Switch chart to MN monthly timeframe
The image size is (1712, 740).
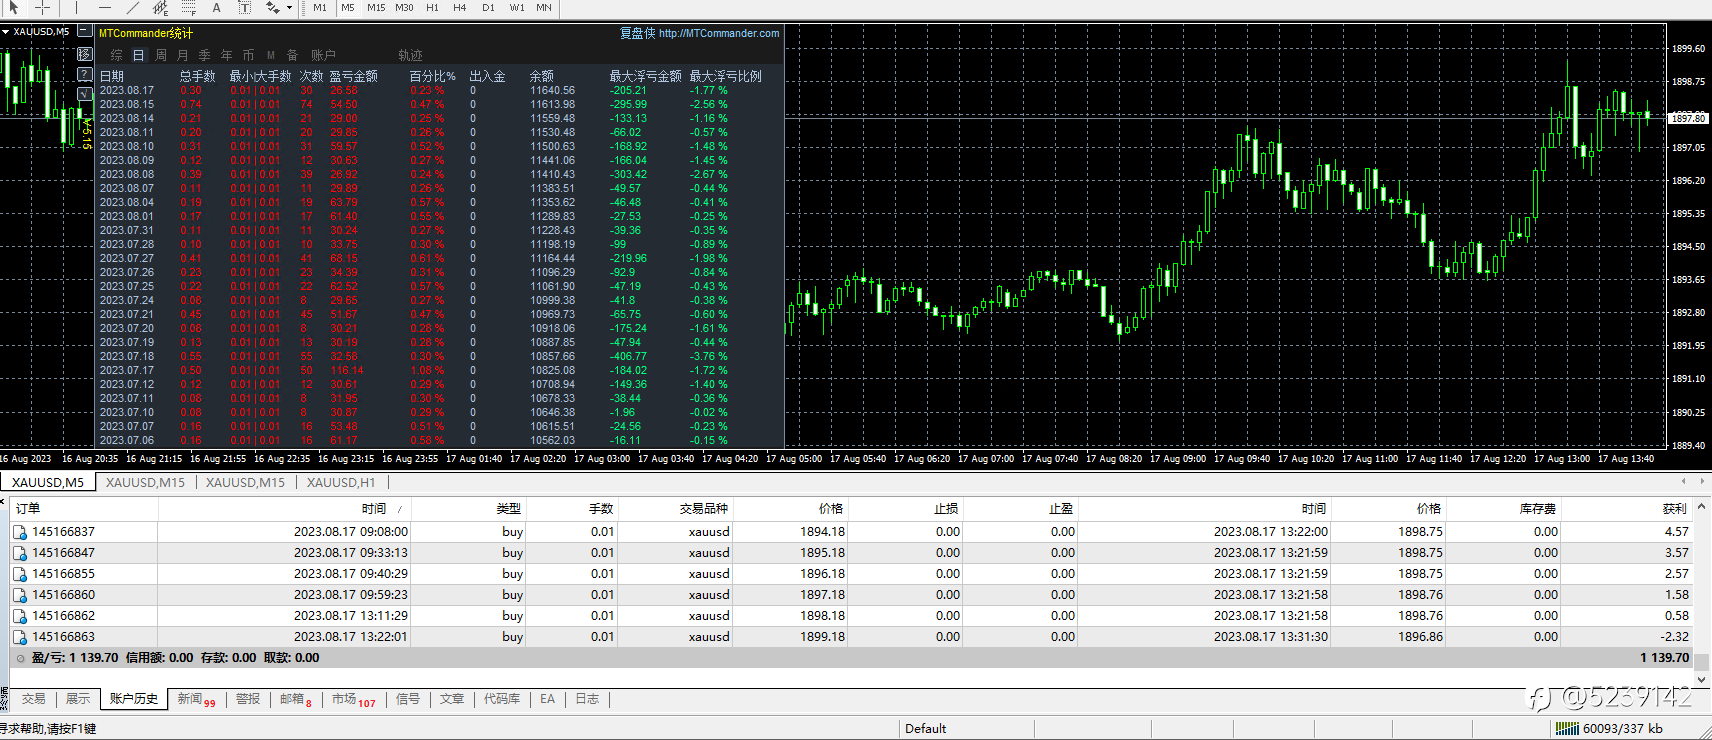[x=544, y=7]
